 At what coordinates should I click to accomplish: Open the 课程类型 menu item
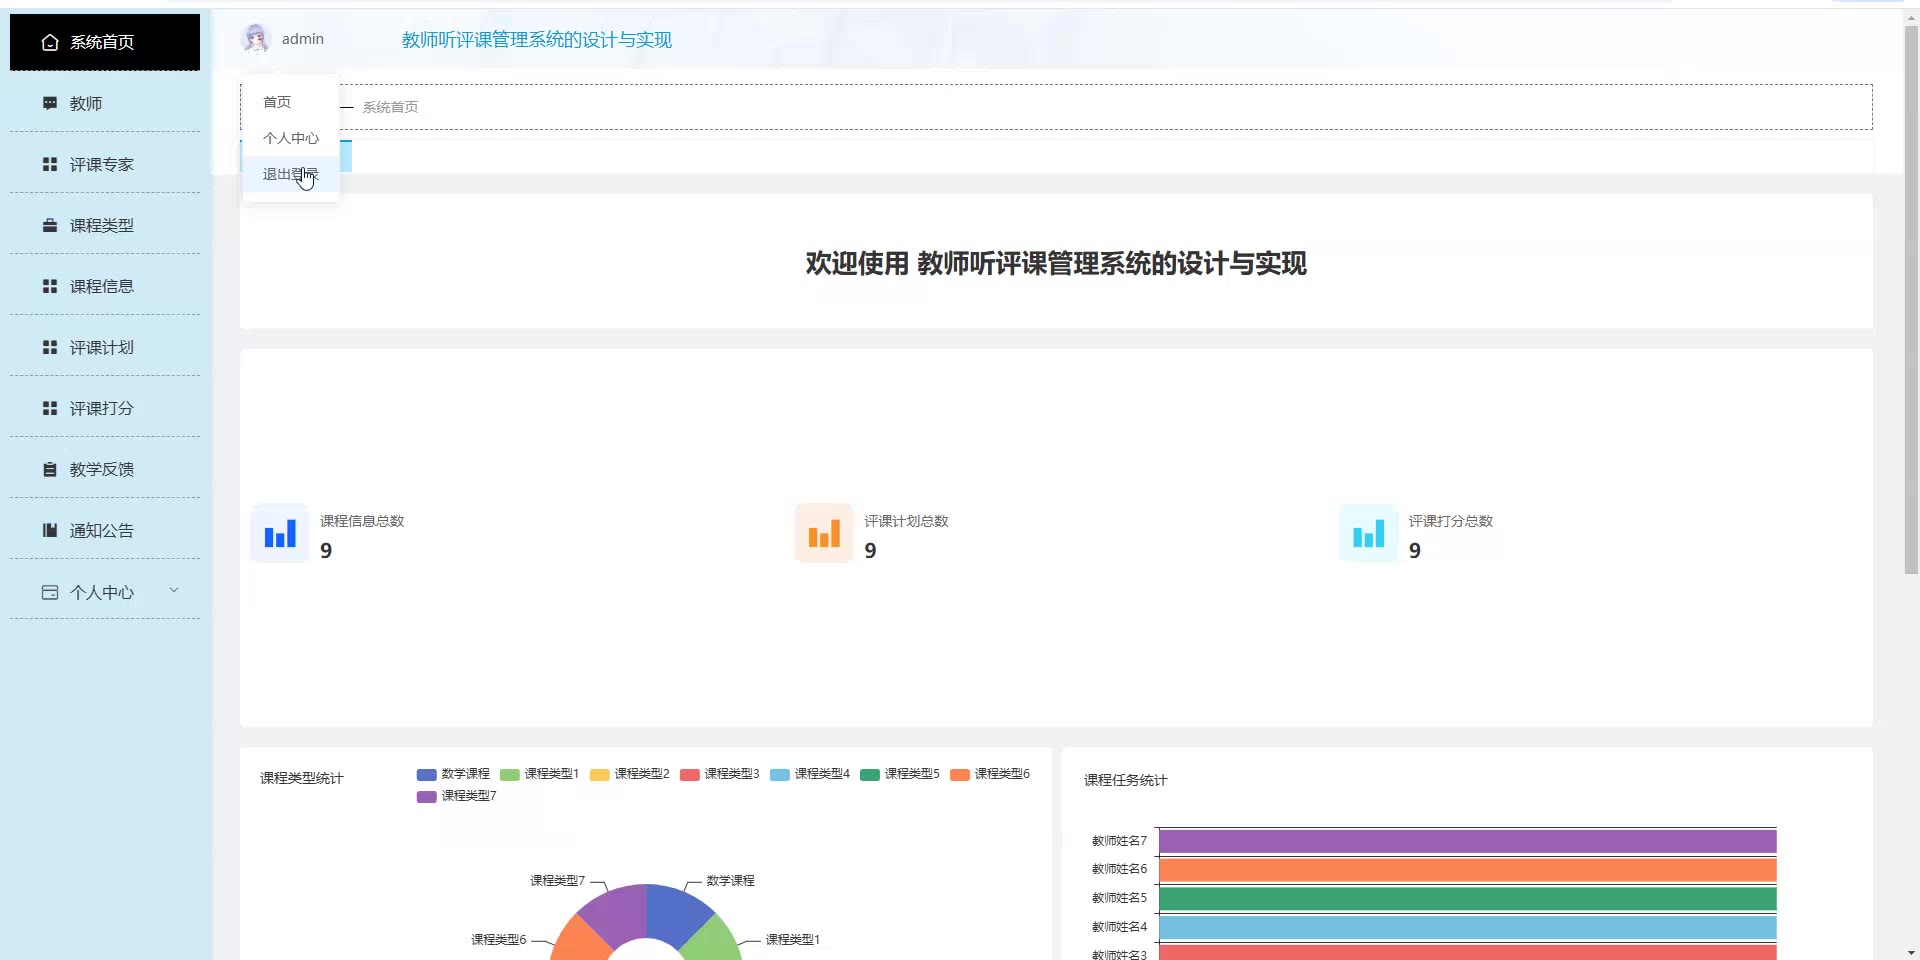point(105,225)
